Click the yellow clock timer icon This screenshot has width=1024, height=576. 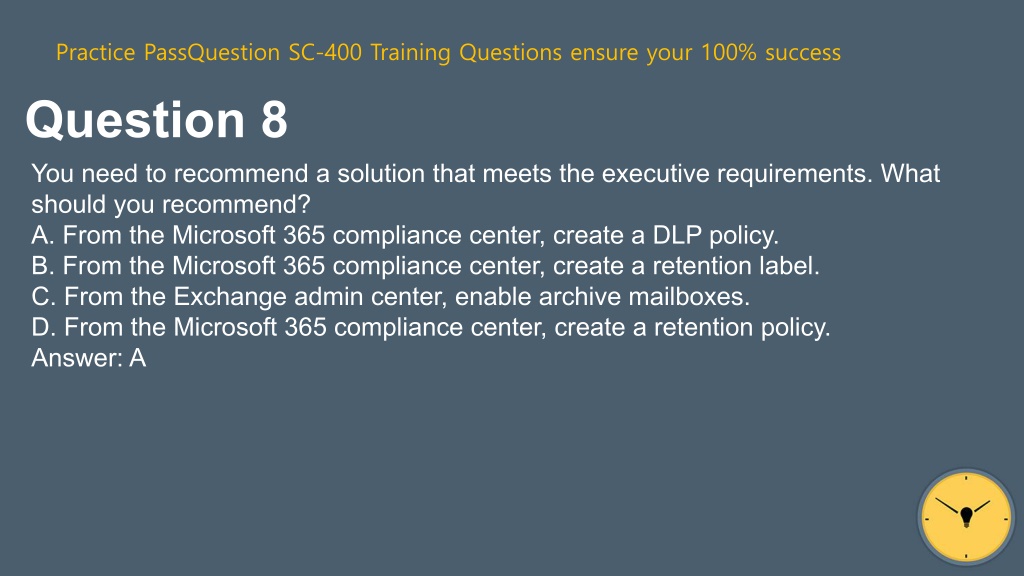[x=966, y=517]
